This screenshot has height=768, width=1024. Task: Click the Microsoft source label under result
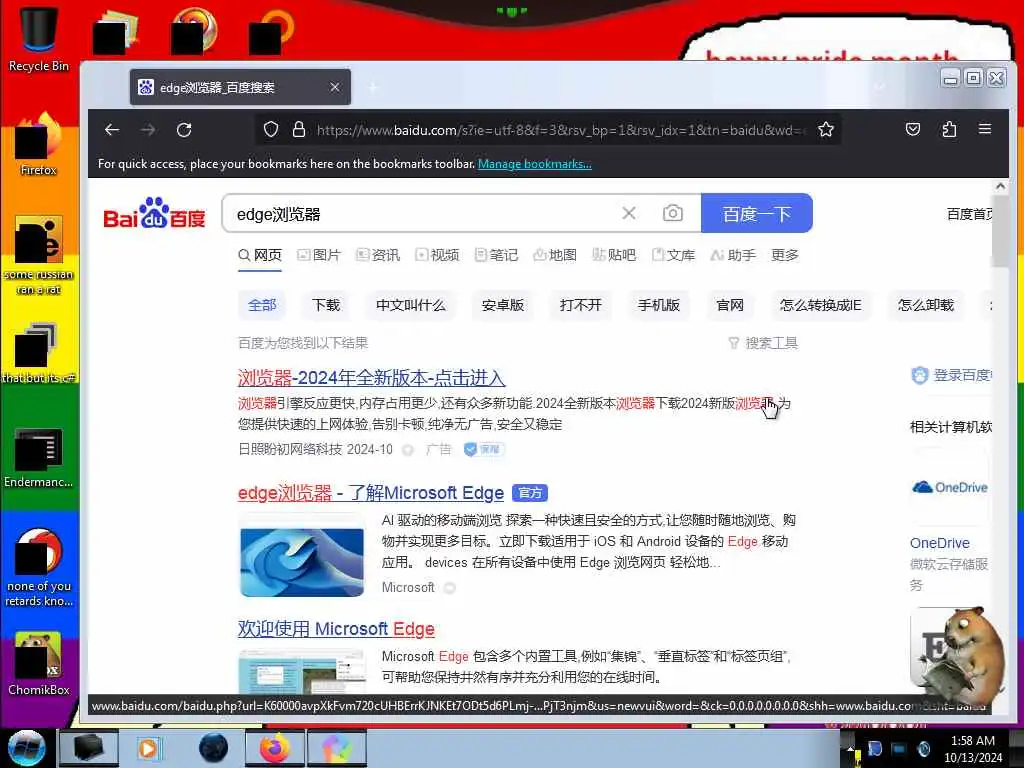click(408, 587)
